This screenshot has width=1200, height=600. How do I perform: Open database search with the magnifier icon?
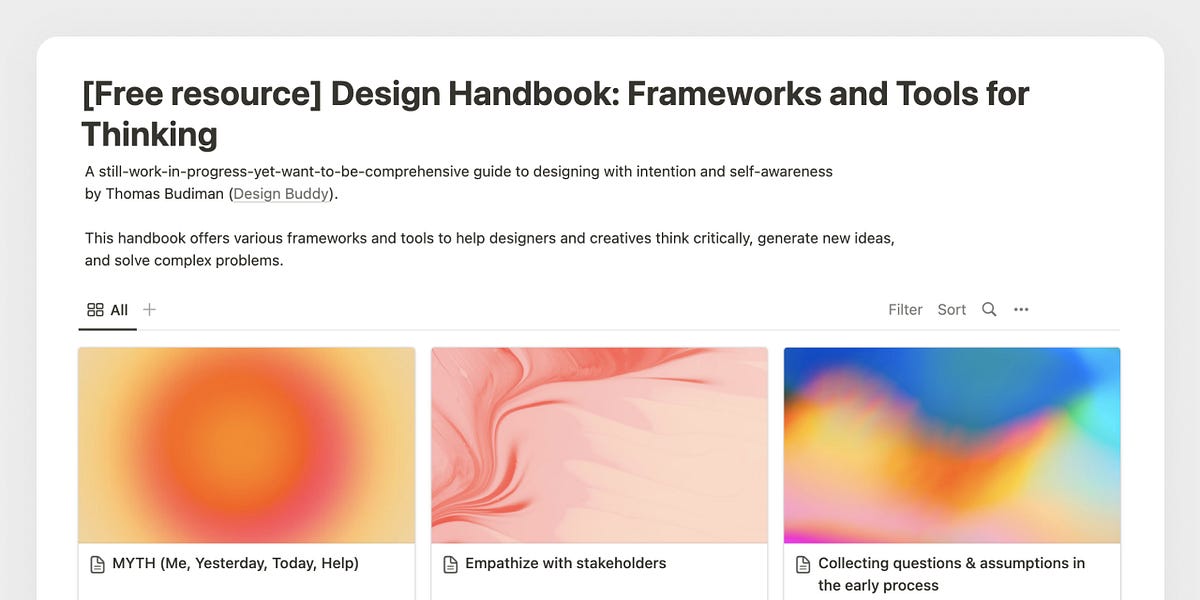tap(988, 310)
